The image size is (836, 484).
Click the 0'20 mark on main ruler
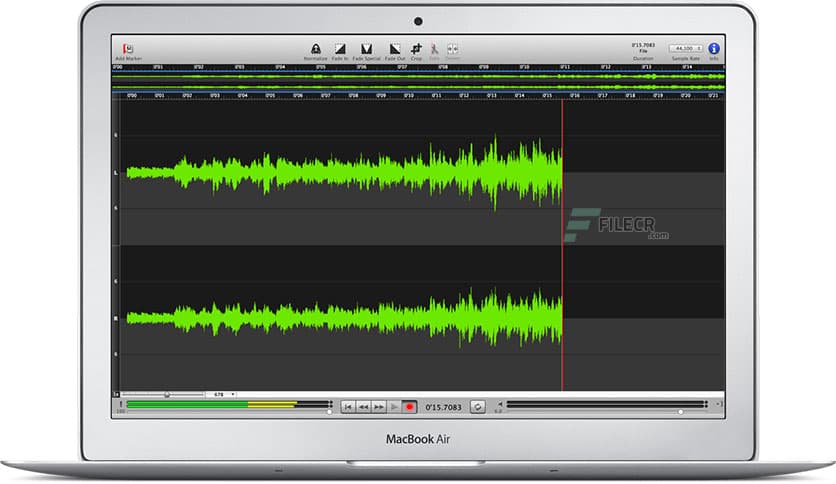(686, 95)
